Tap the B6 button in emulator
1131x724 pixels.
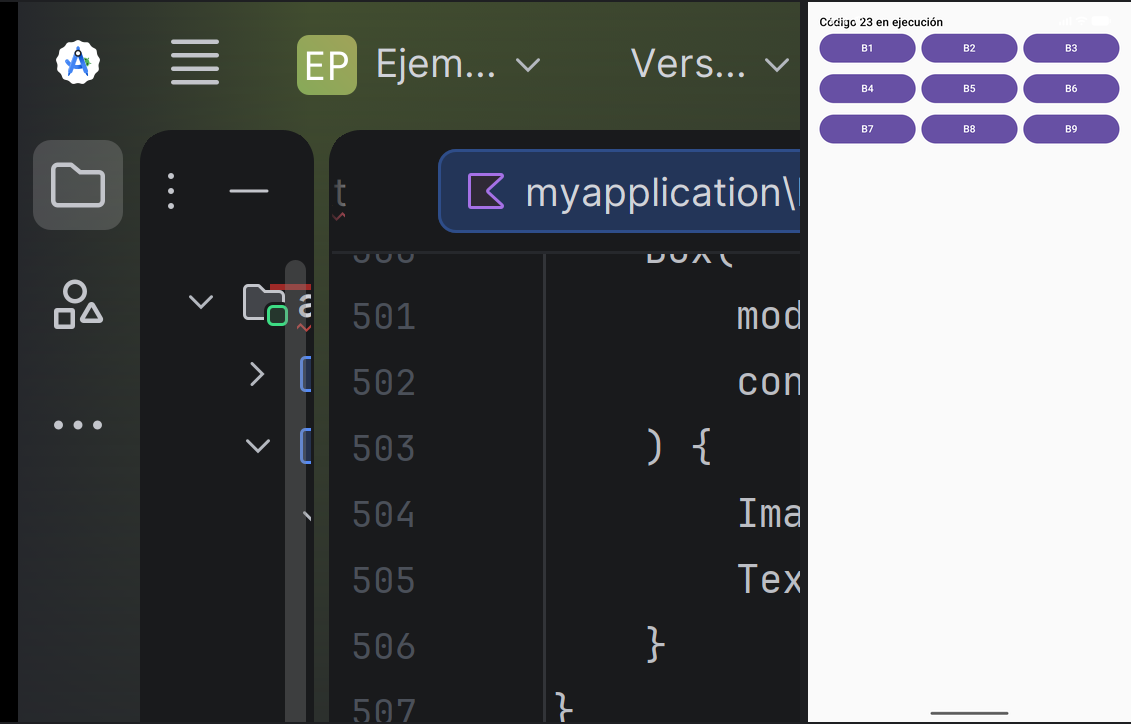point(1071,89)
